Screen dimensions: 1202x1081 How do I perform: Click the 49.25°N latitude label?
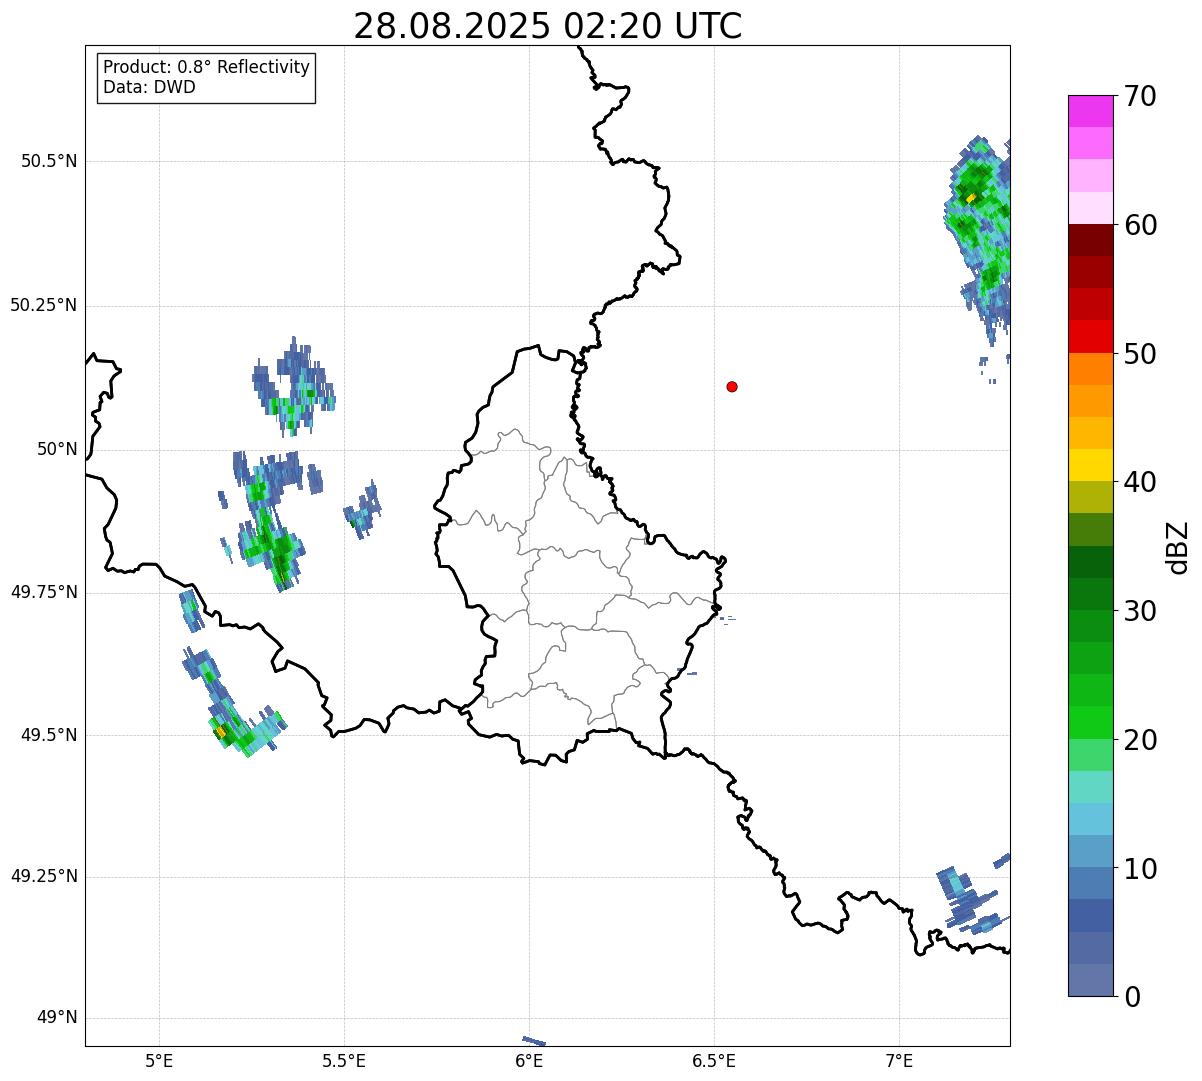44,877
